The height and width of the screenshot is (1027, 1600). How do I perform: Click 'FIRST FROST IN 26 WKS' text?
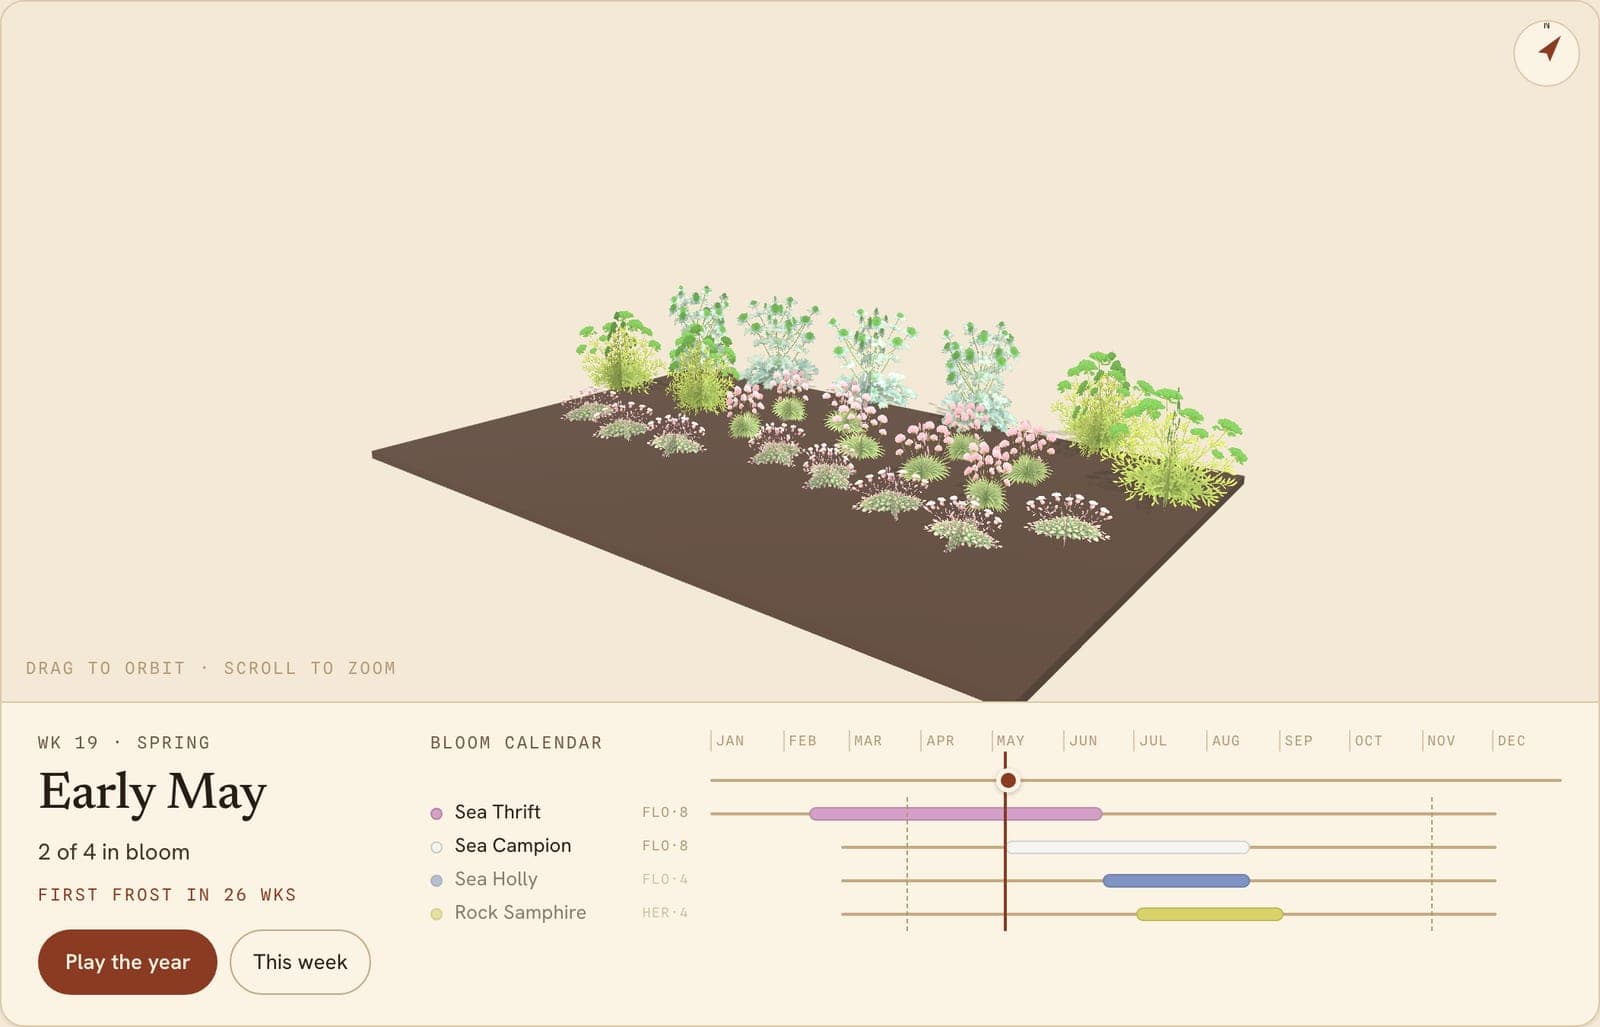167,895
